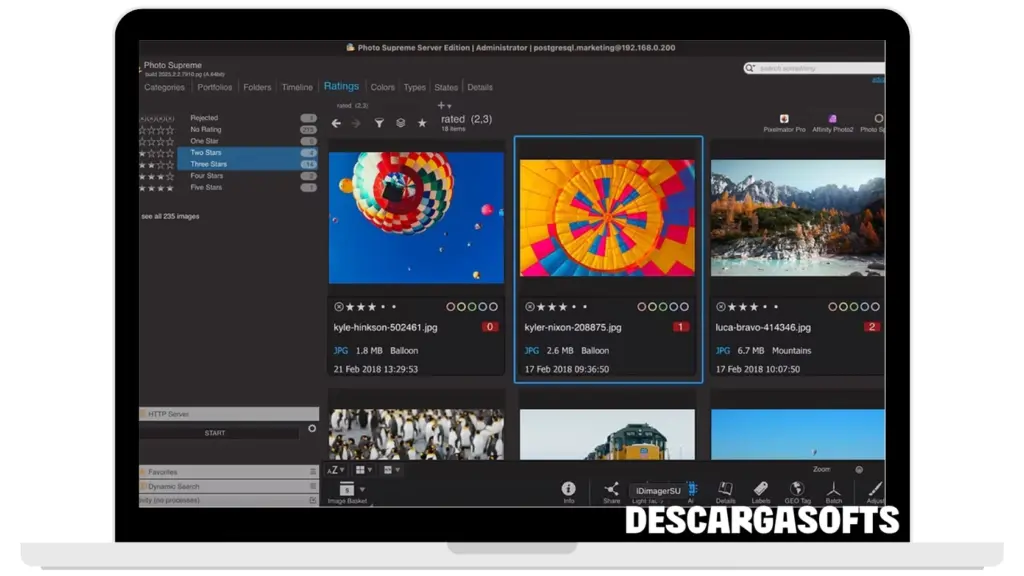The height and width of the screenshot is (576, 1024).
Task: Open the Info panel
Action: click(x=568, y=489)
